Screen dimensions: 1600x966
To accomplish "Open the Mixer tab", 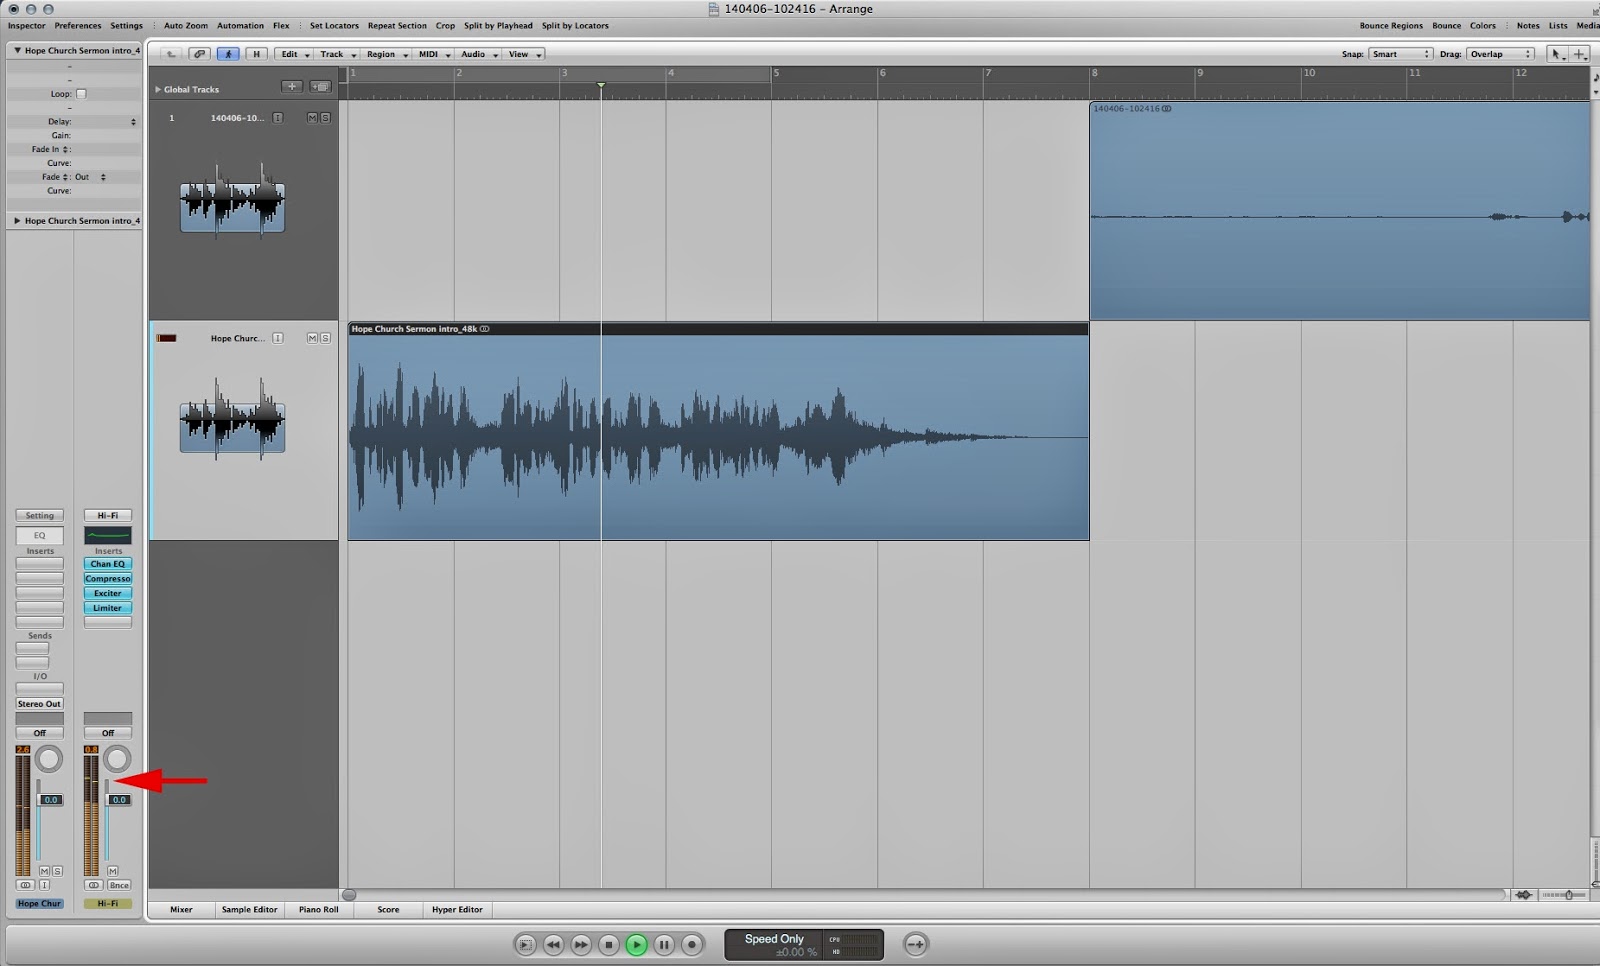I will [x=181, y=910].
